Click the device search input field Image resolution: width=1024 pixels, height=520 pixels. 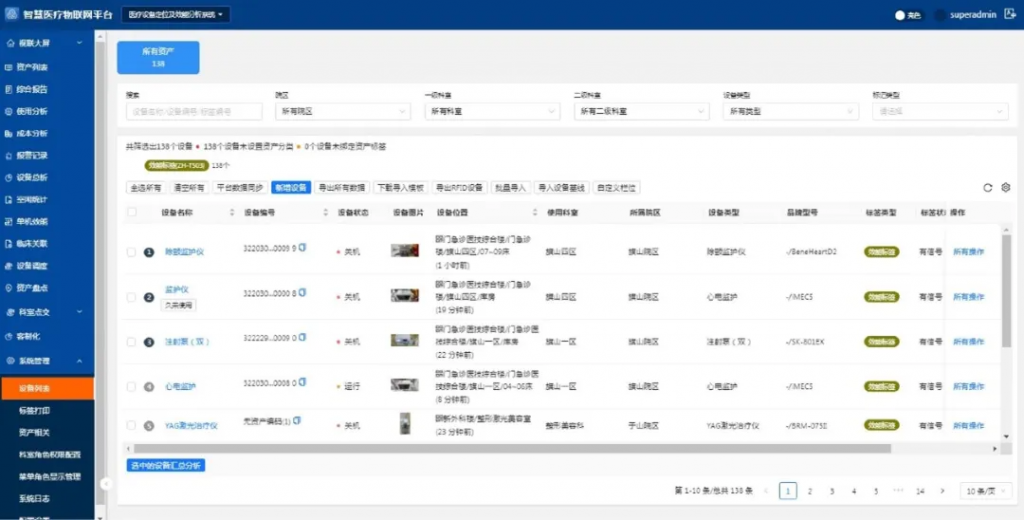click(193, 112)
